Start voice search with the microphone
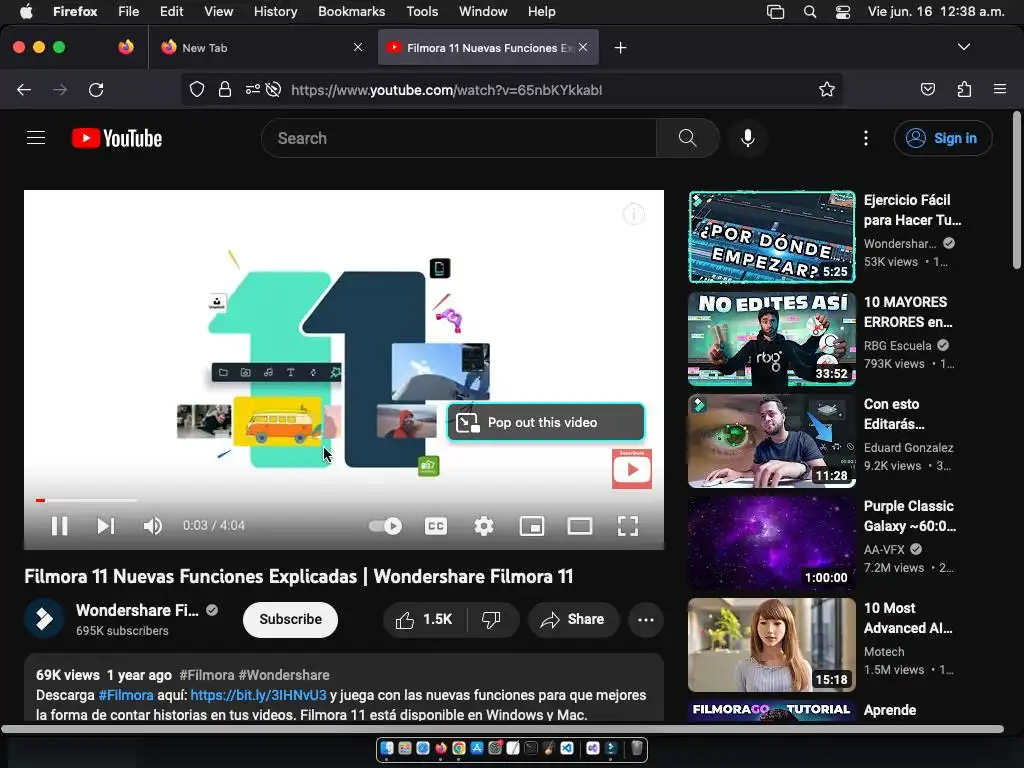 (748, 138)
